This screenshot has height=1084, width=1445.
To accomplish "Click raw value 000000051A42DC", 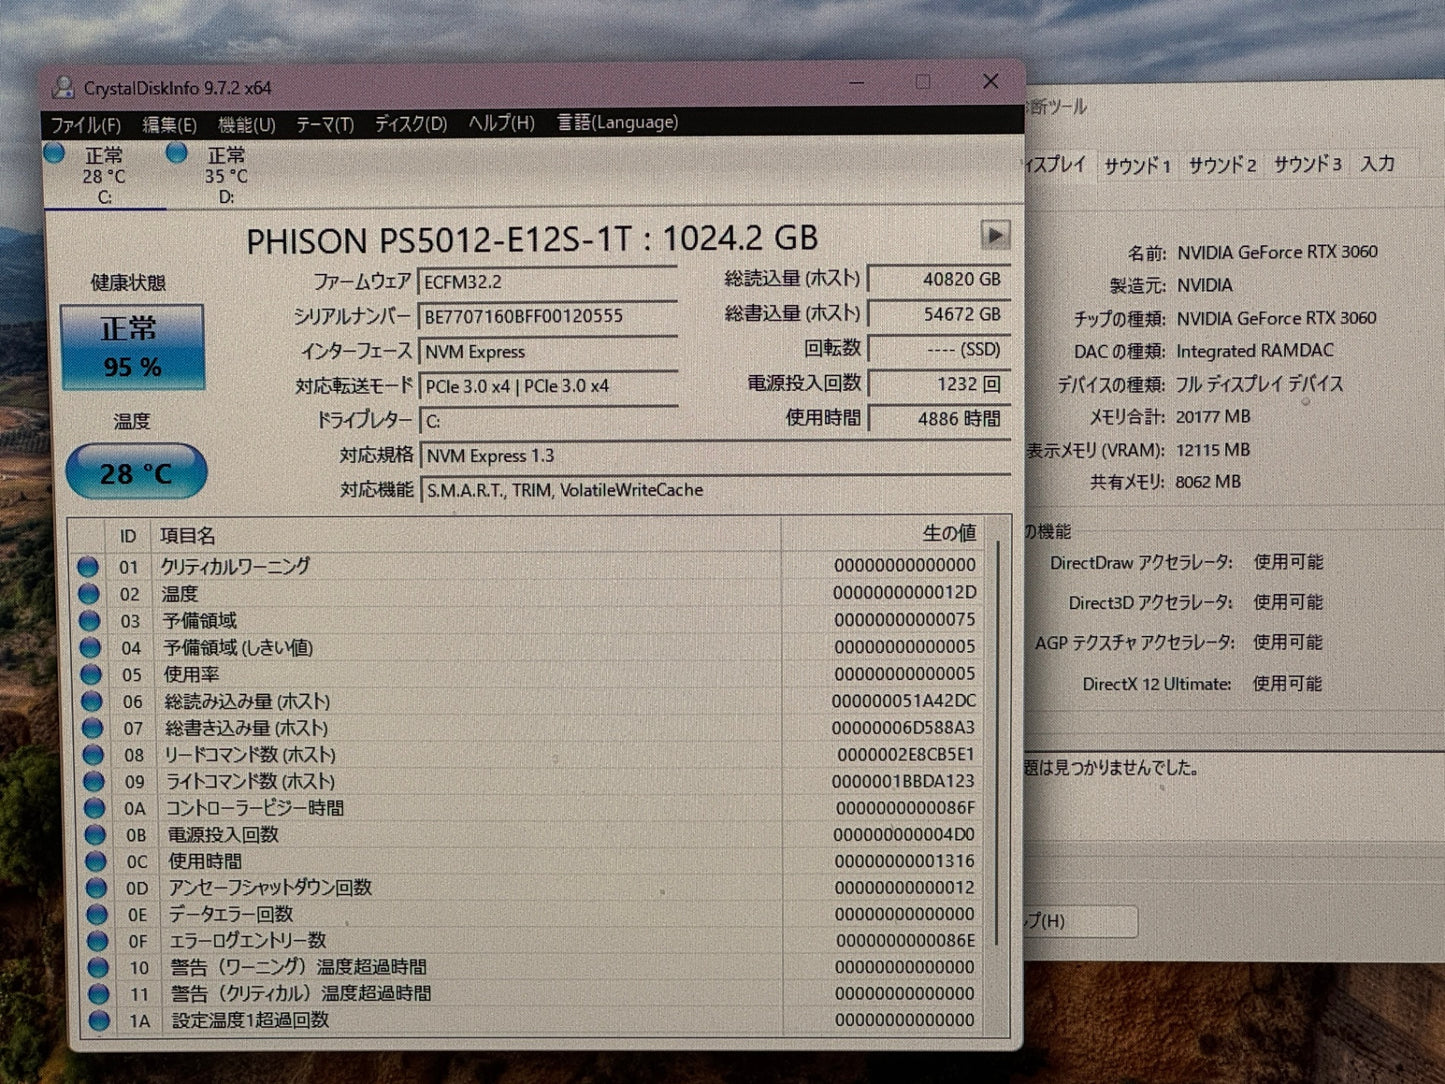I will click(x=904, y=701).
